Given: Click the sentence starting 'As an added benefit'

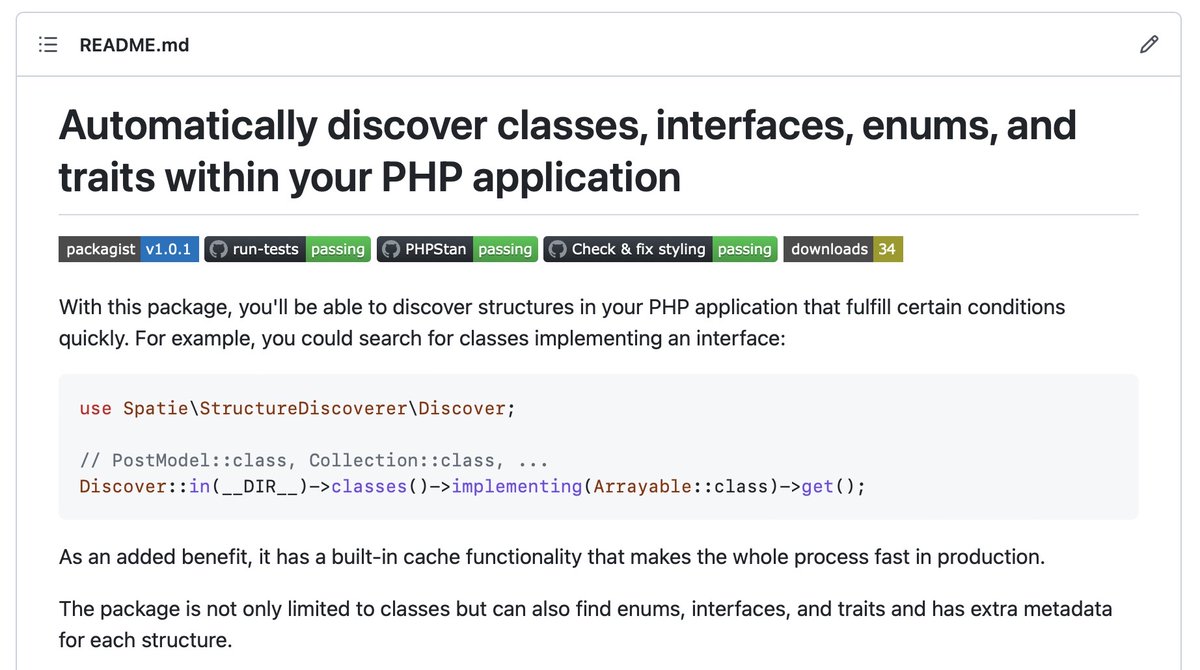Looking at the screenshot, I should (552, 557).
